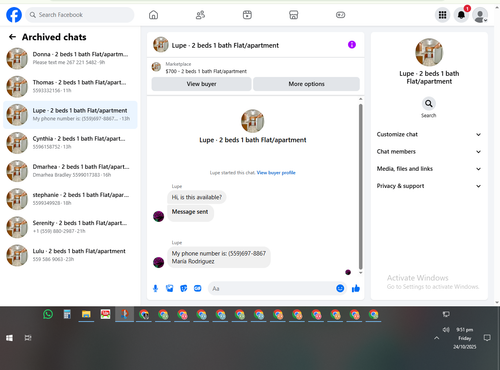Screen dimensions: 500x370
Task: Click the Lupe avatar in chat header
Action: pos(161,45)
